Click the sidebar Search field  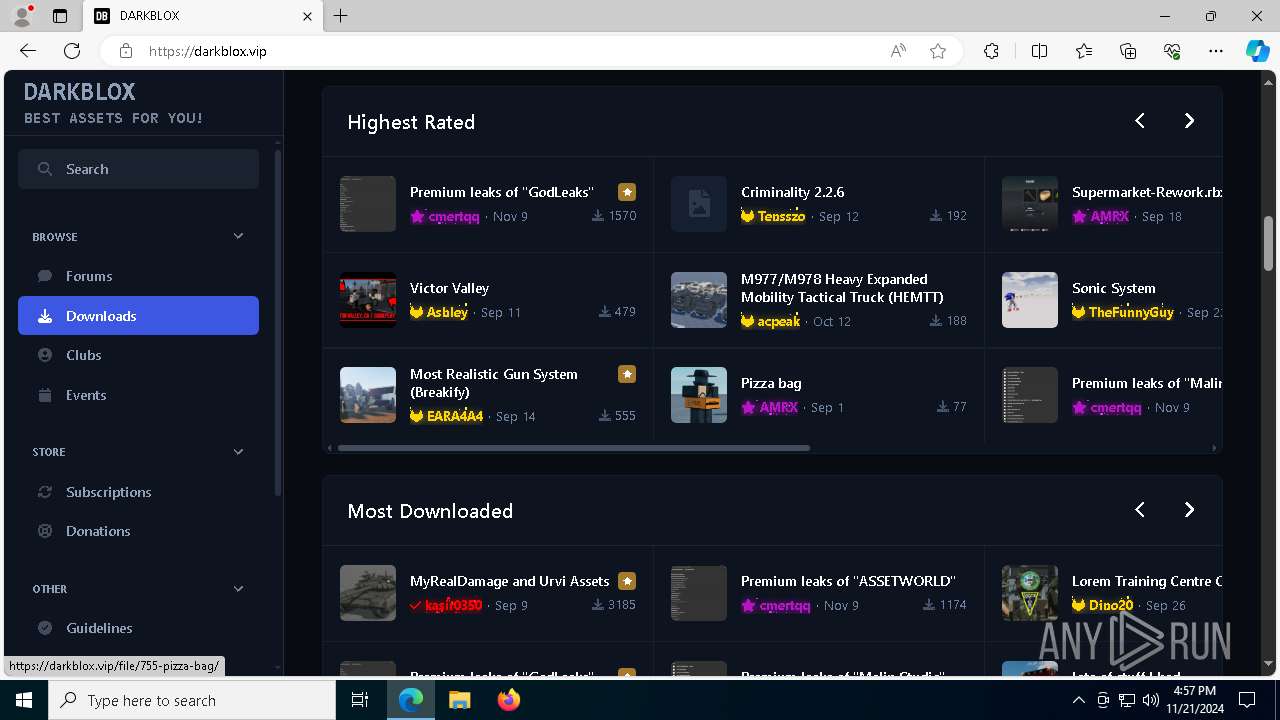[x=138, y=169]
